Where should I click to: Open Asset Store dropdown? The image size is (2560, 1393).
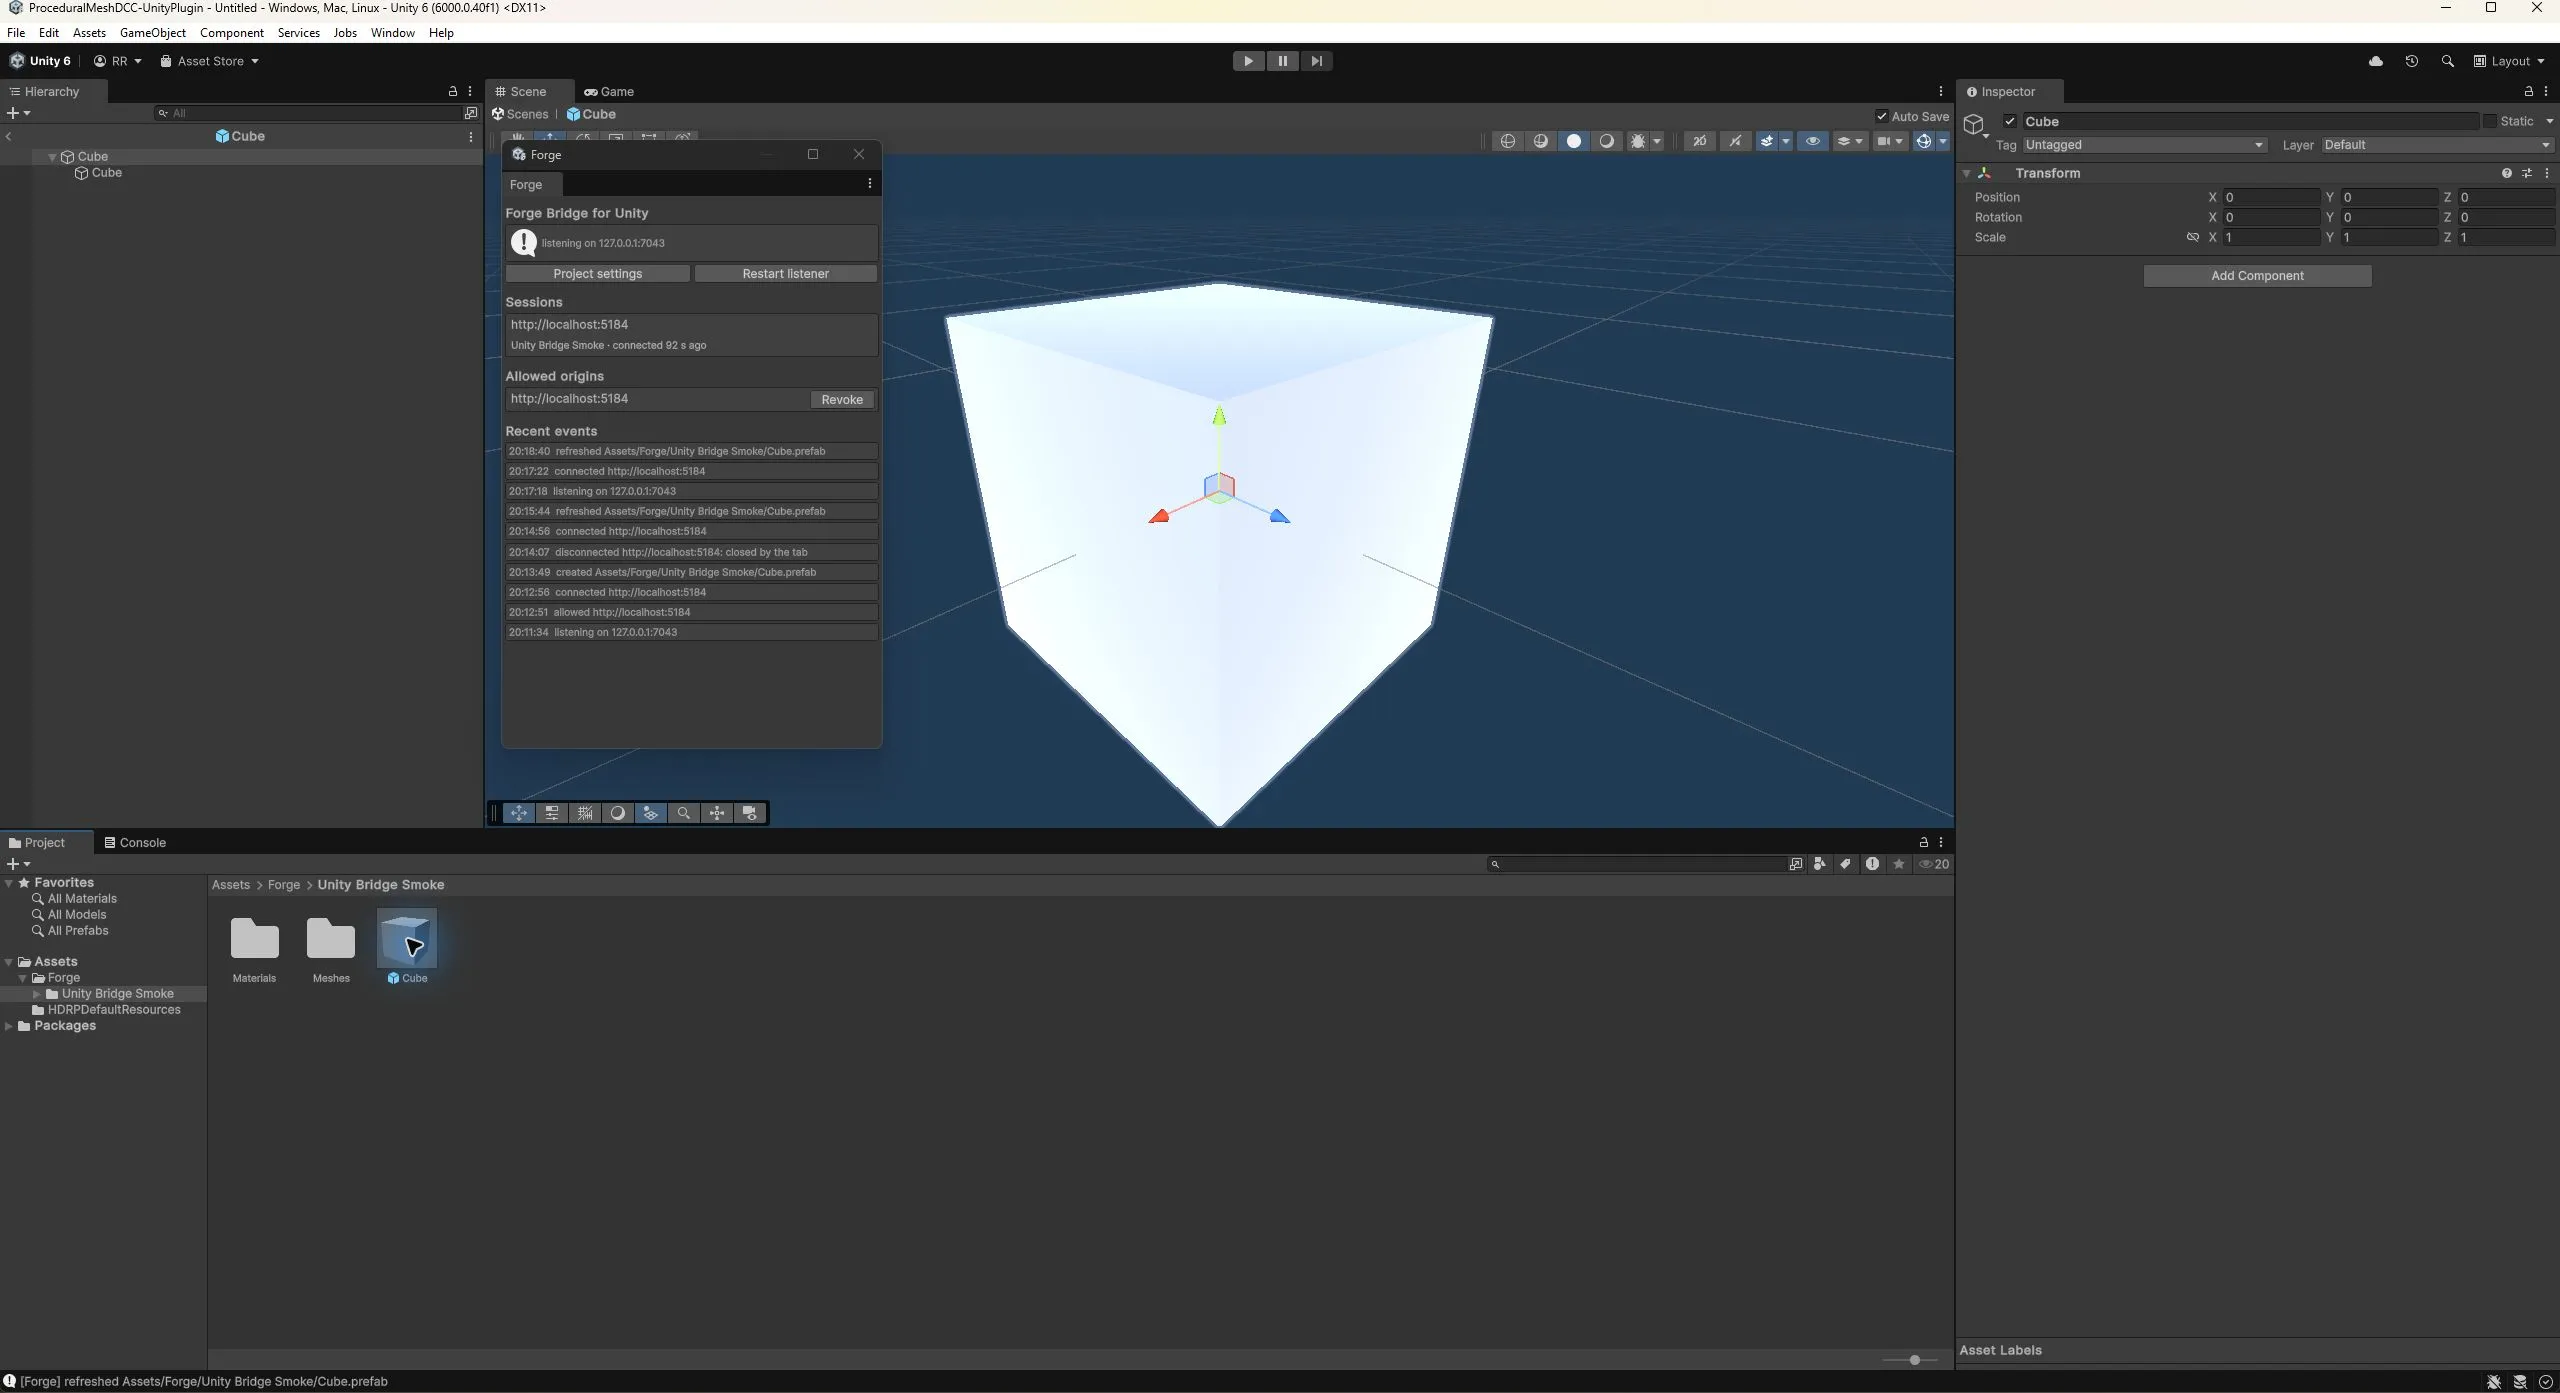[210, 61]
